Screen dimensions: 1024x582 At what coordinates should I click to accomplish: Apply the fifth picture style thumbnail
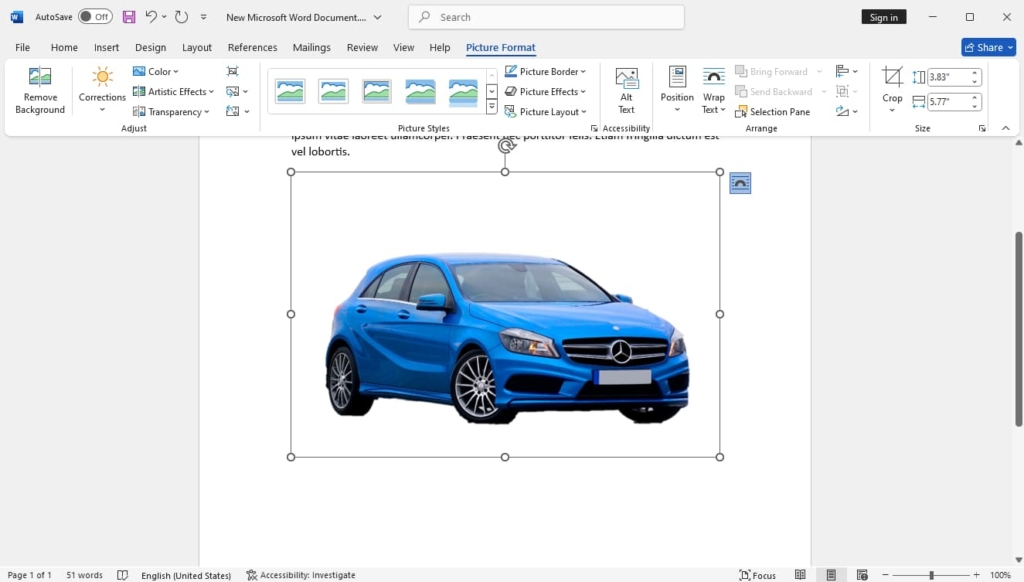click(463, 91)
